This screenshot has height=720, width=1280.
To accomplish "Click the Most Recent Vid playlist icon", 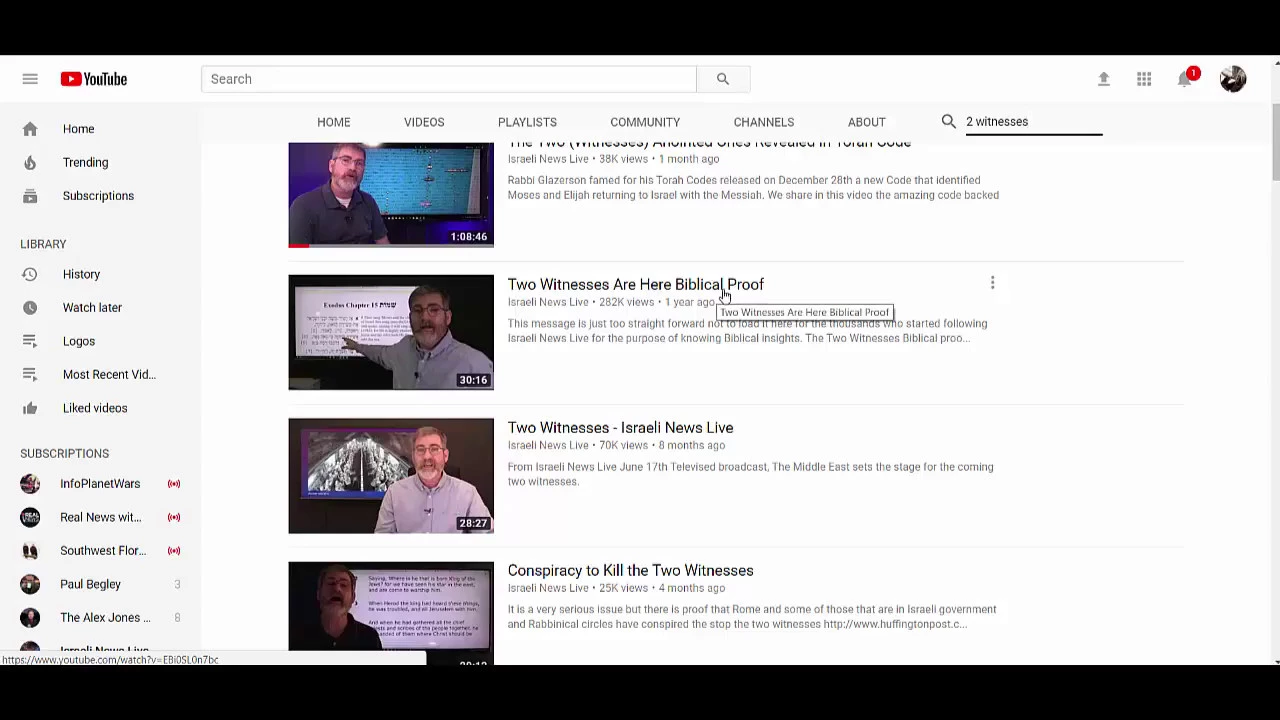I will click(x=30, y=375).
